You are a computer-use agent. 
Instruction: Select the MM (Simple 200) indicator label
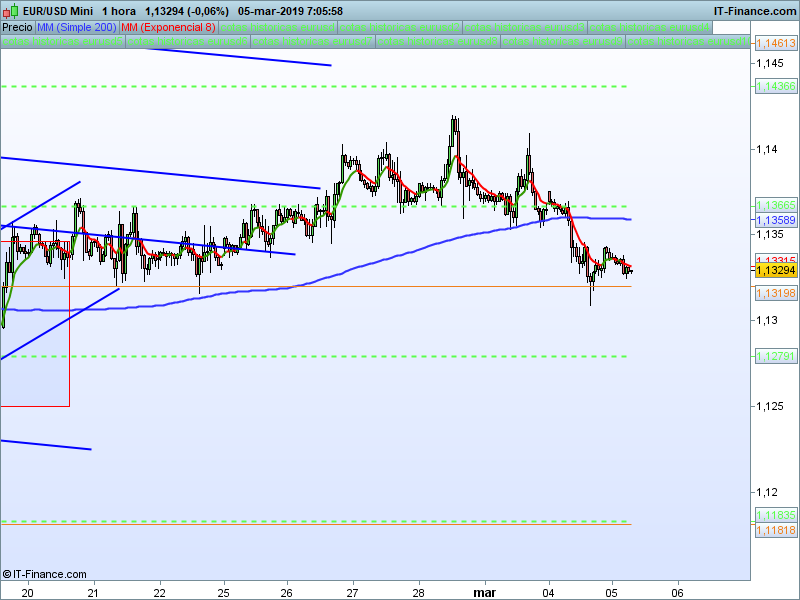(x=77, y=28)
